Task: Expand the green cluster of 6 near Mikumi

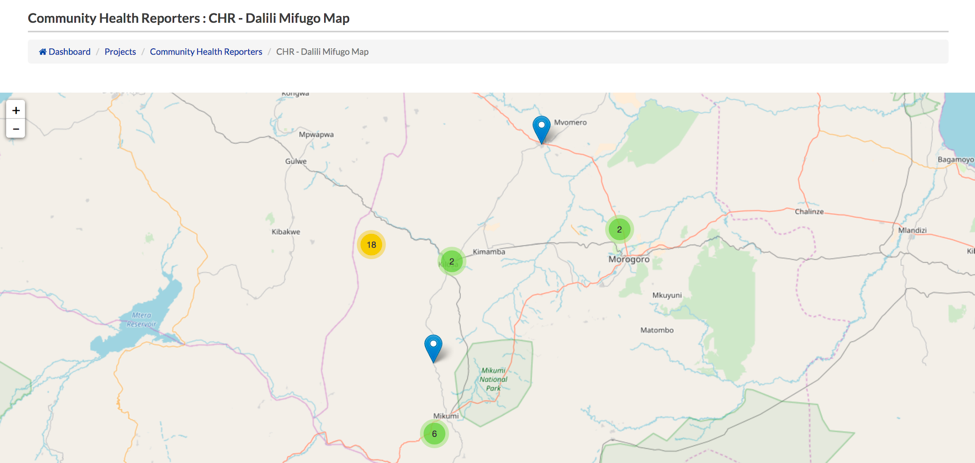Action: [434, 434]
